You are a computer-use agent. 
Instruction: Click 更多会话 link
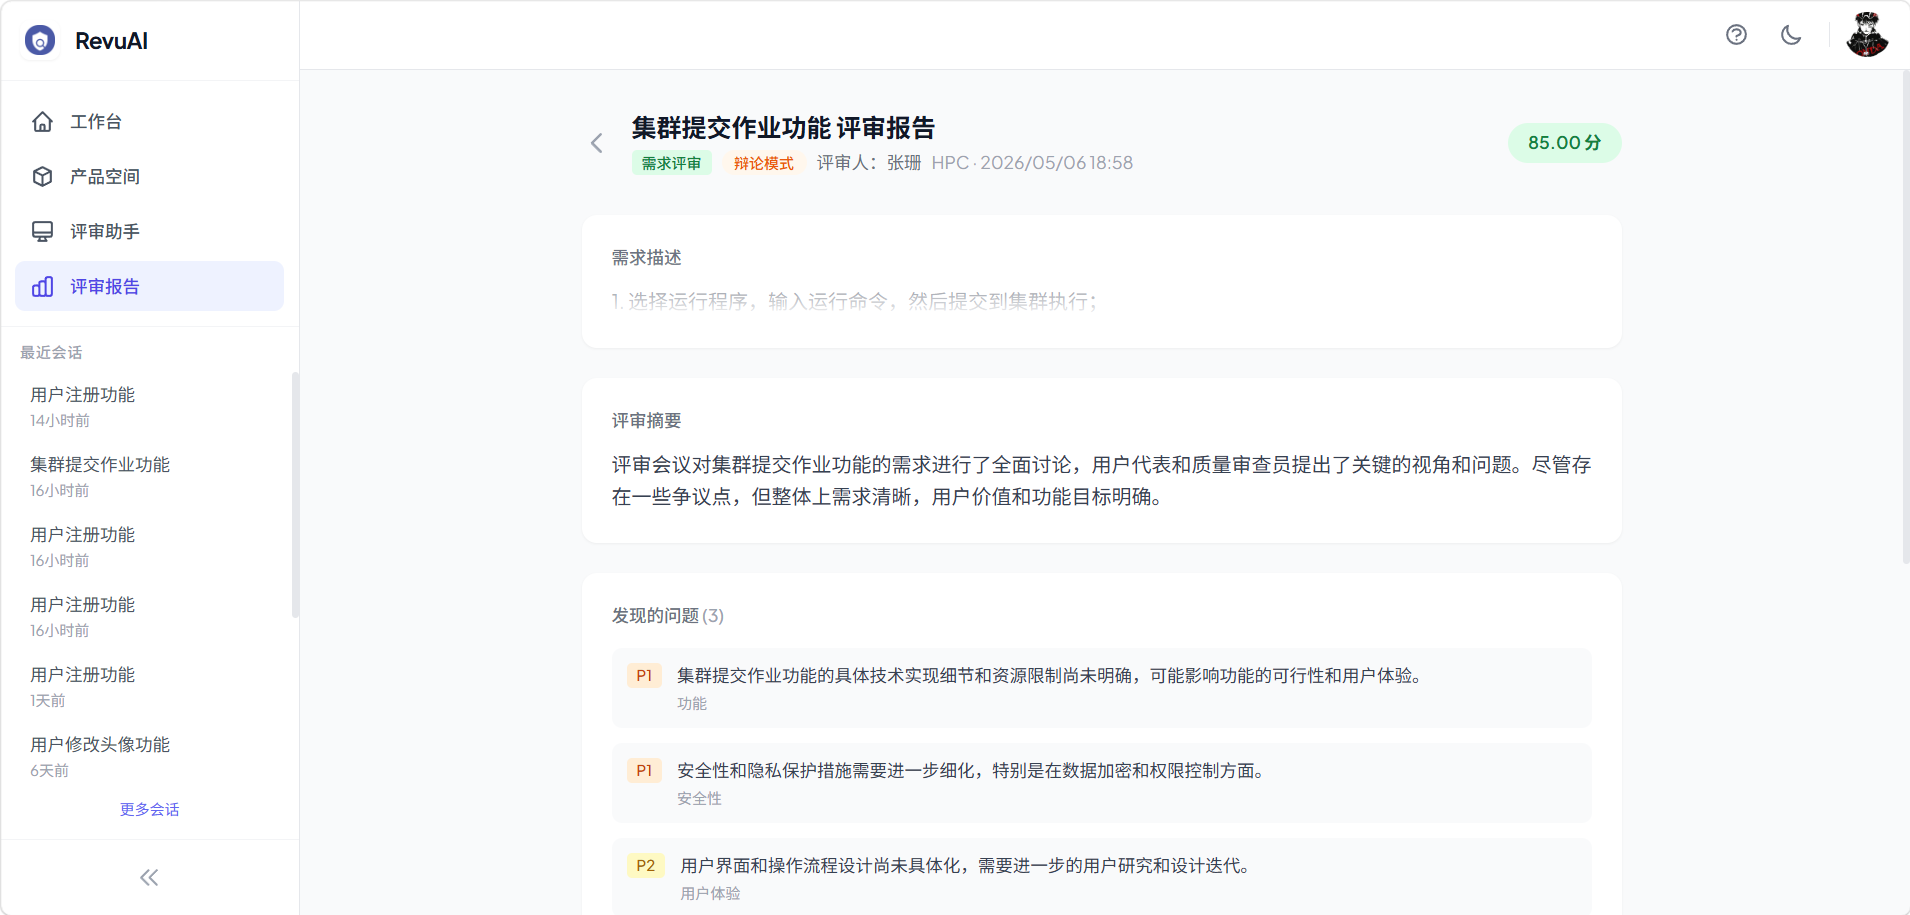click(149, 809)
